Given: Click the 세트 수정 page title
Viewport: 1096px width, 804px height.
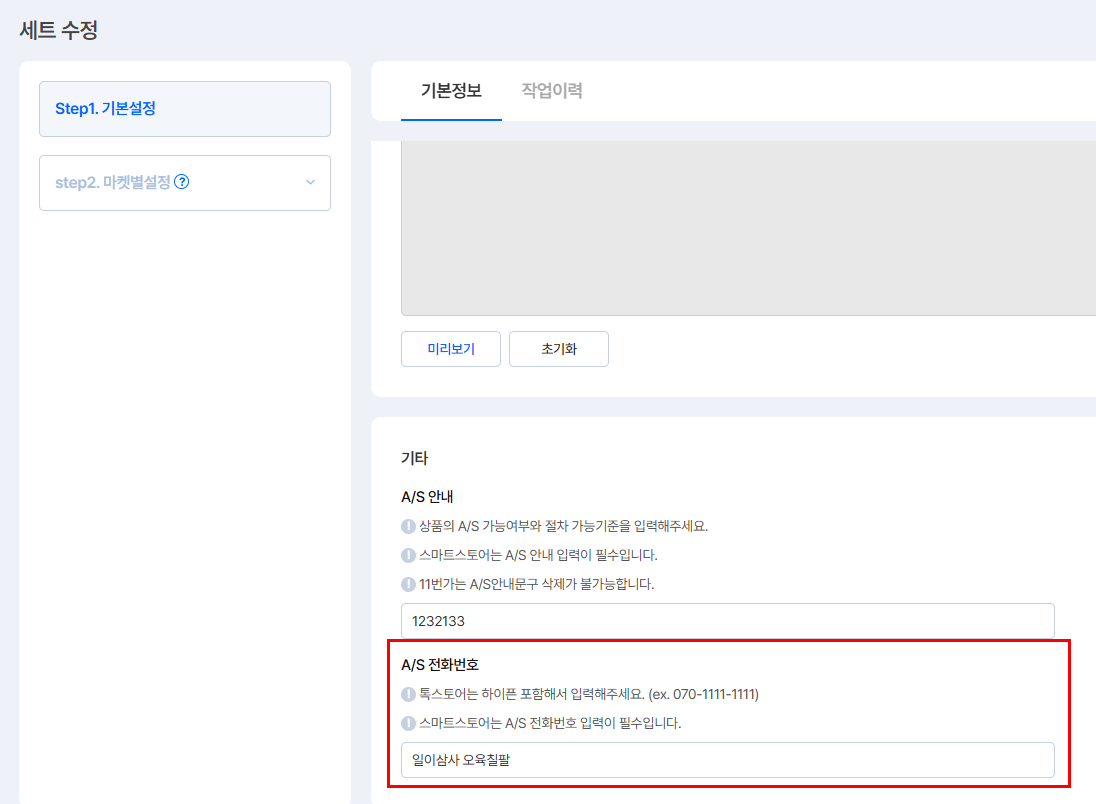Looking at the screenshot, I should [x=59, y=30].
